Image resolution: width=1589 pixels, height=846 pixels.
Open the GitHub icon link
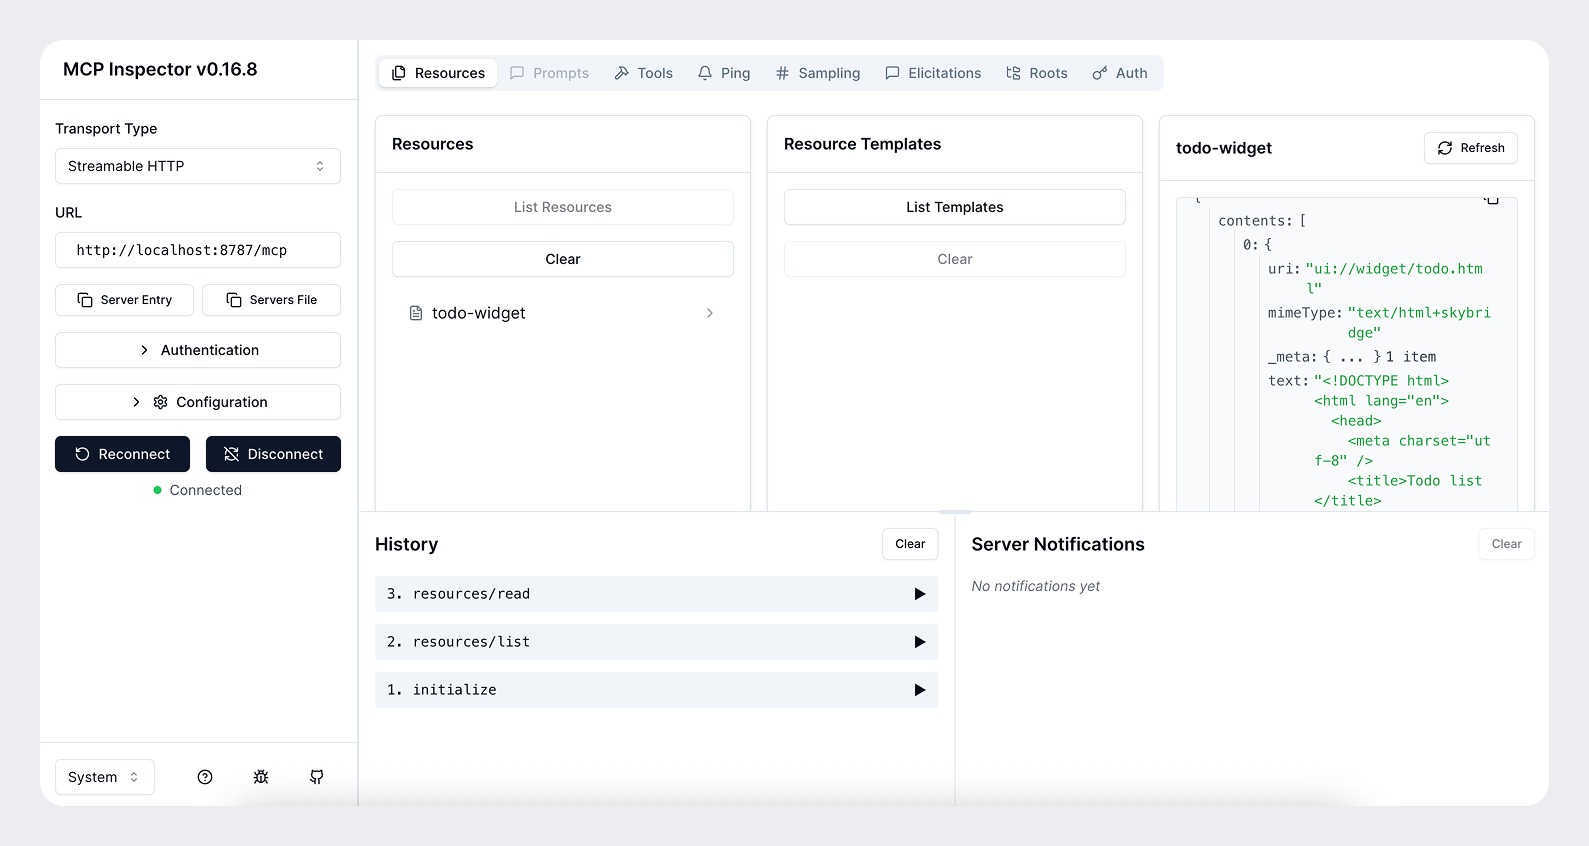coord(317,777)
